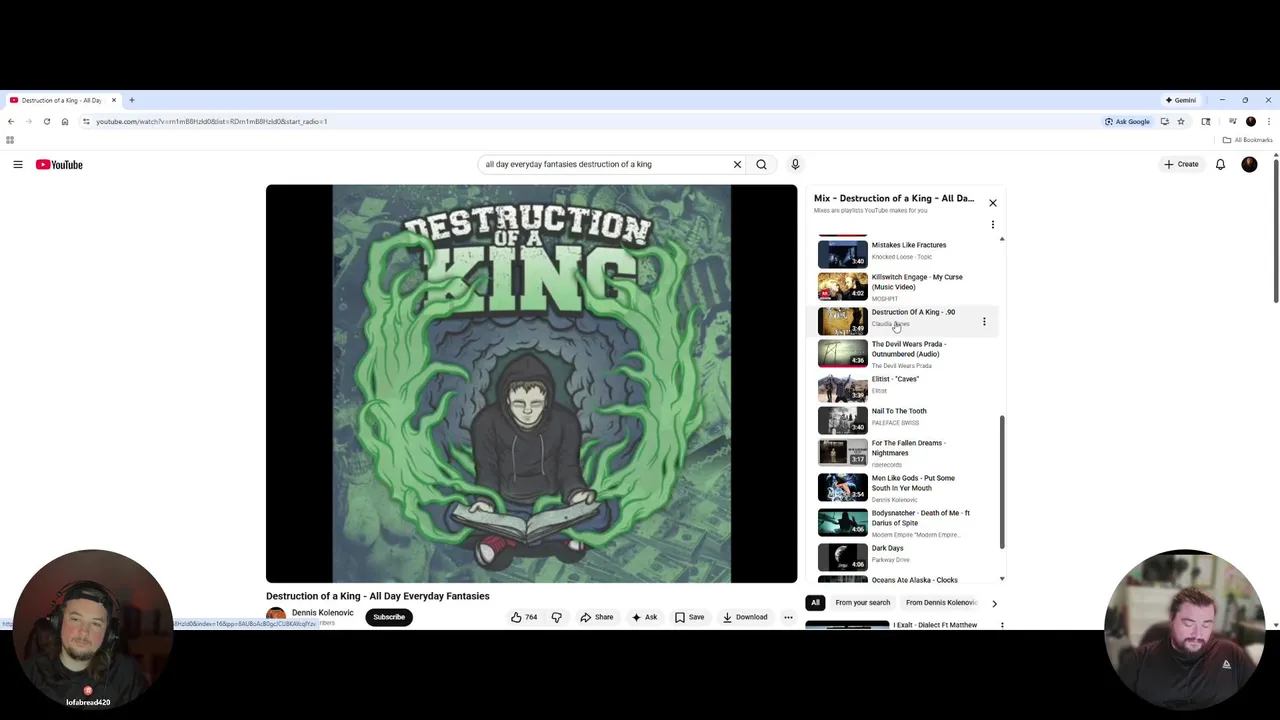Select From Dennis Kolenovic chip
This screenshot has height=720, width=1280.
940,603
